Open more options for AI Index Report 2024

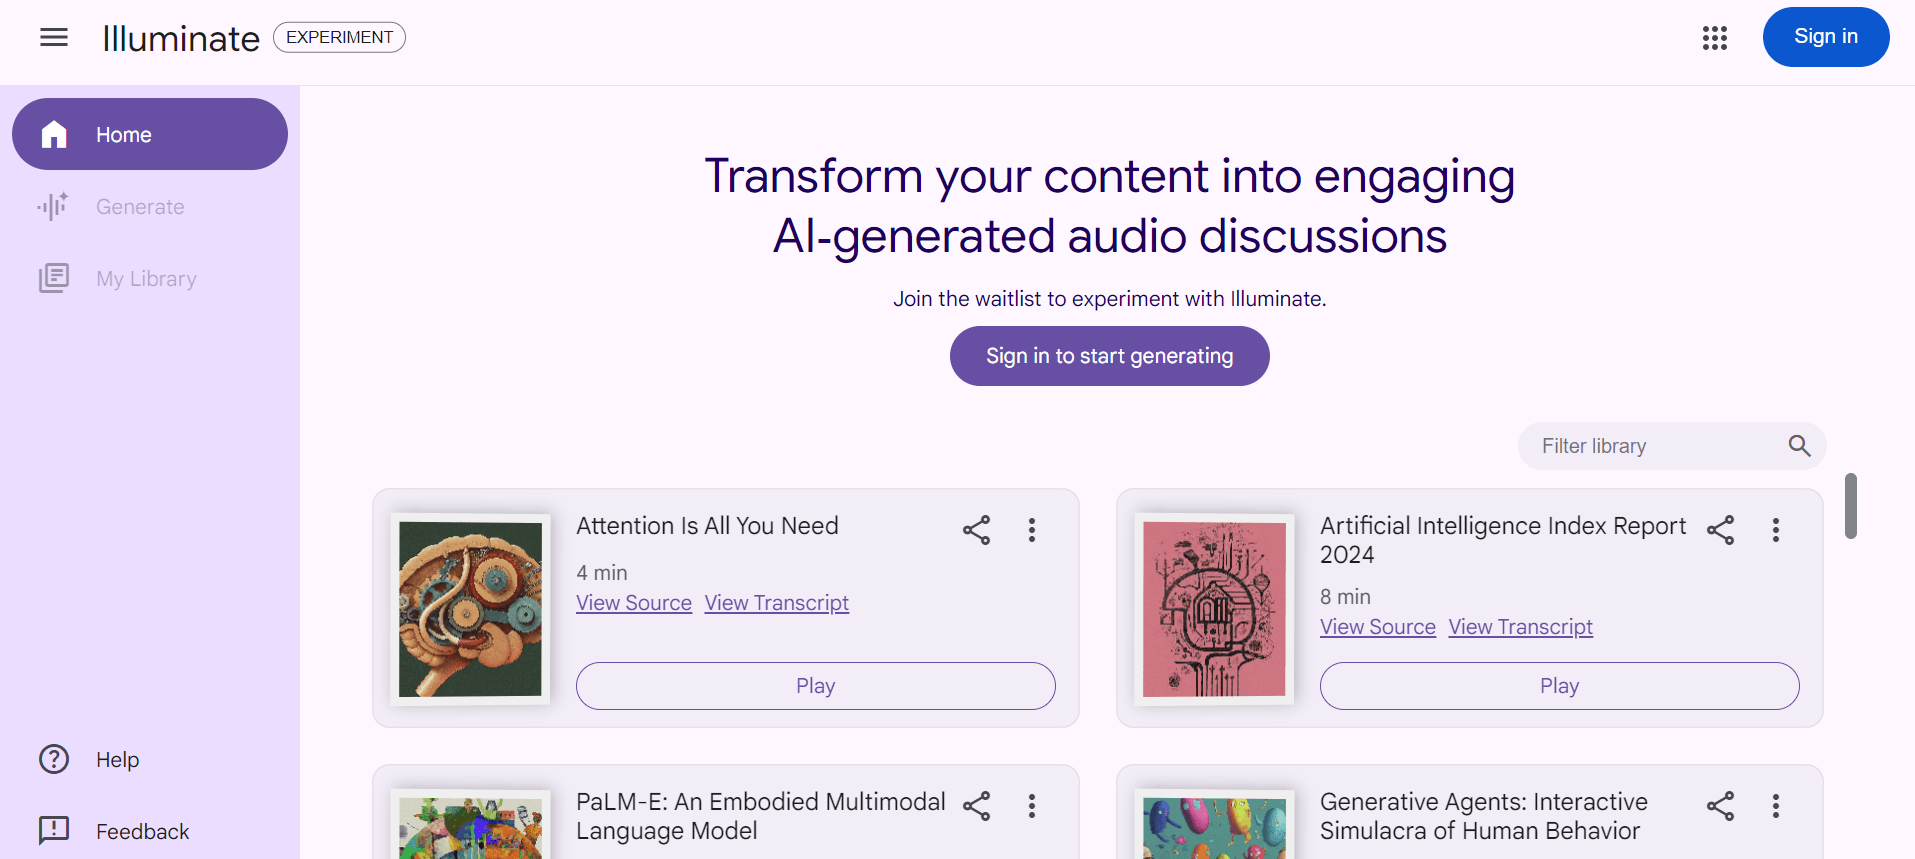click(1776, 530)
